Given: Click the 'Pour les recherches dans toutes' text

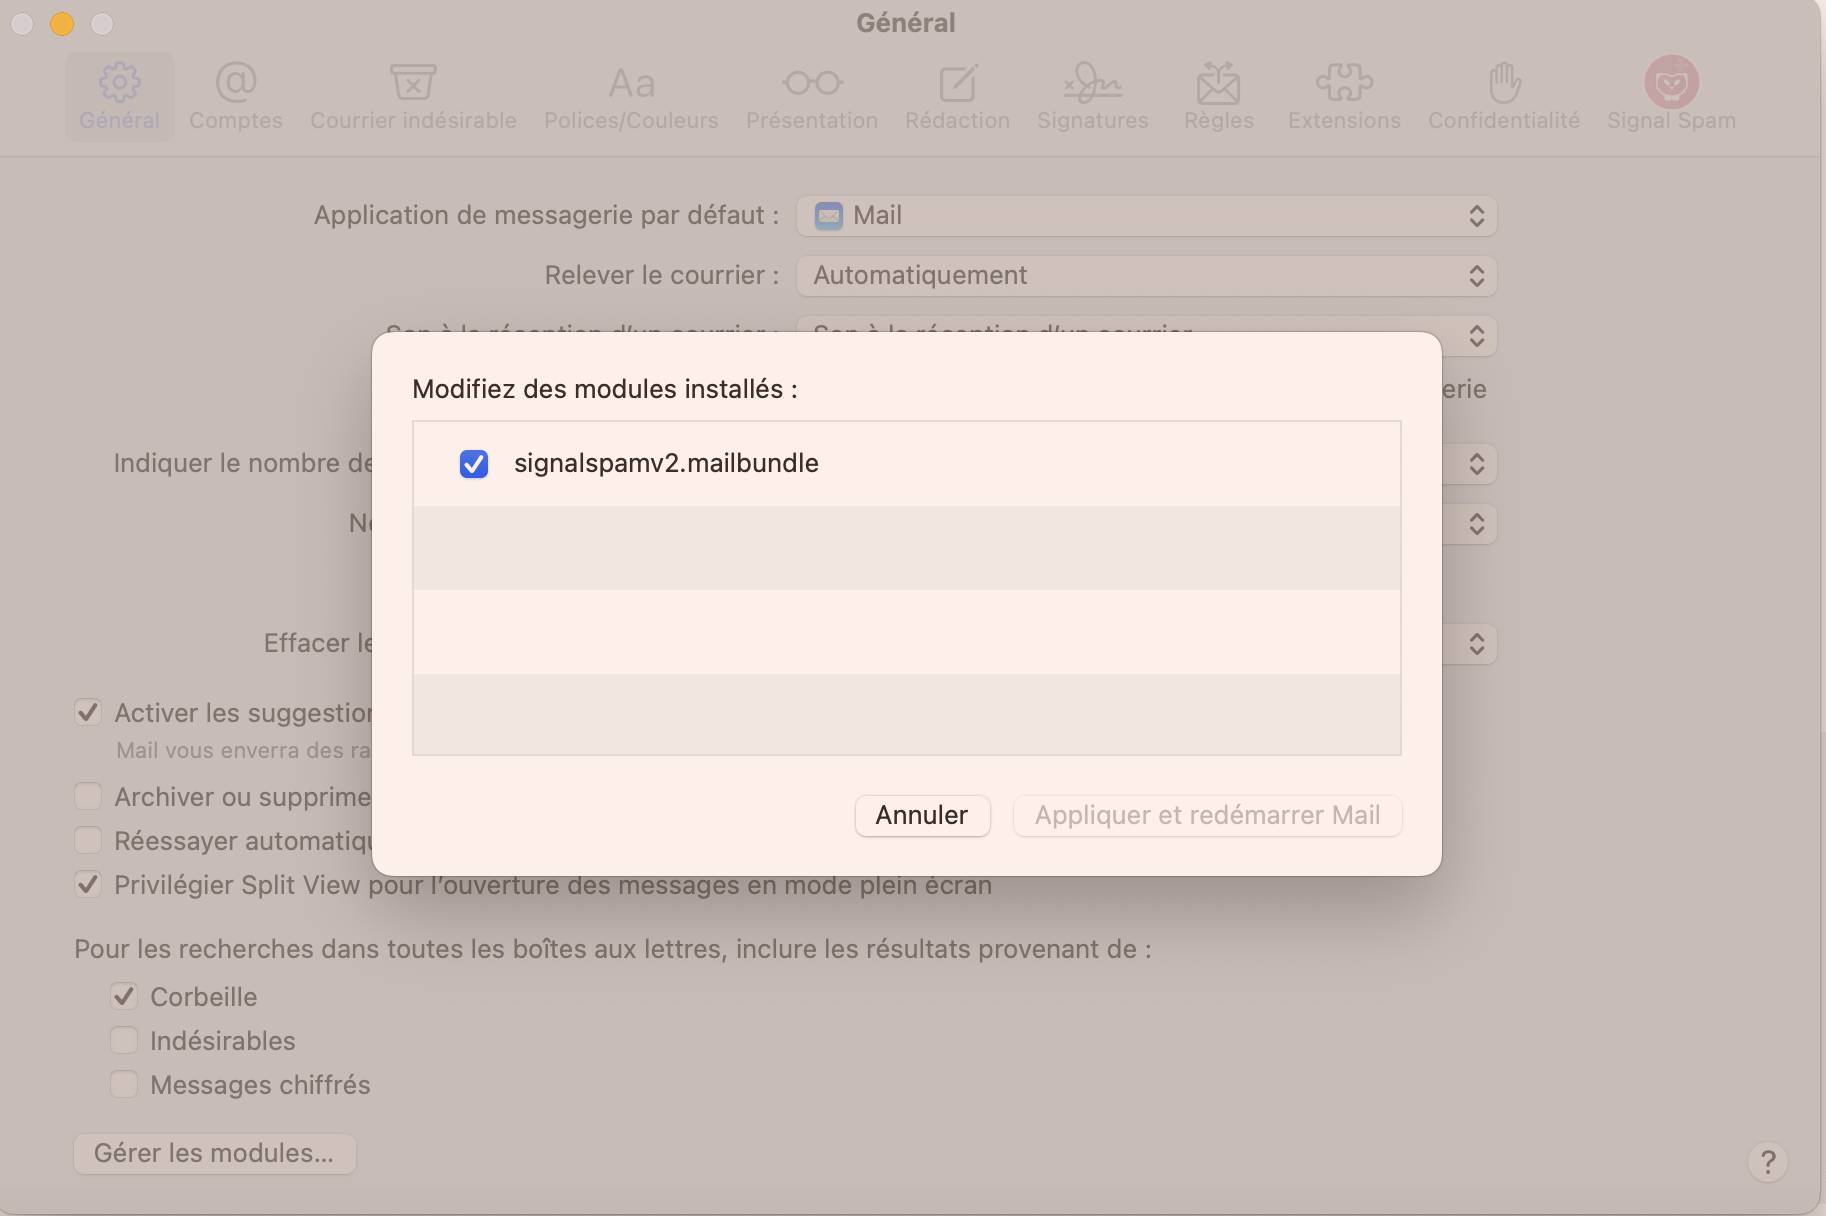Looking at the screenshot, I should [x=613, y=949].
